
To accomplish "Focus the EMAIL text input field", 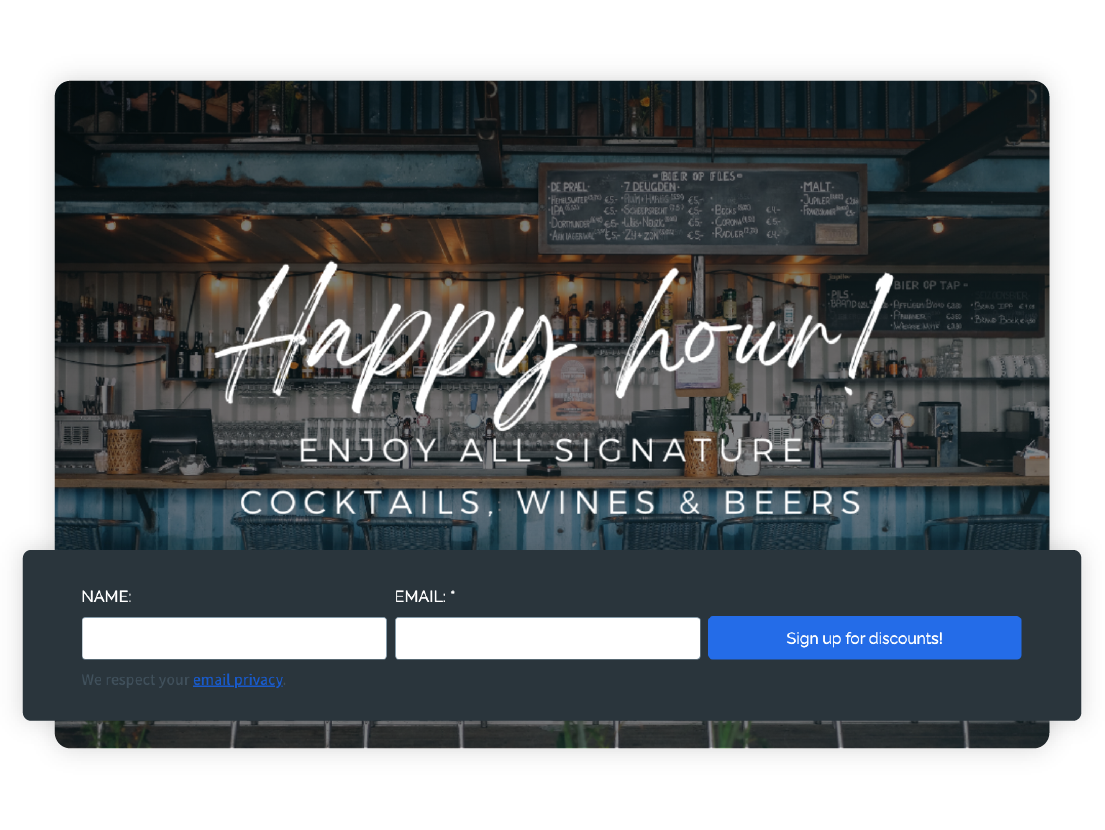I will coord(548,638).
